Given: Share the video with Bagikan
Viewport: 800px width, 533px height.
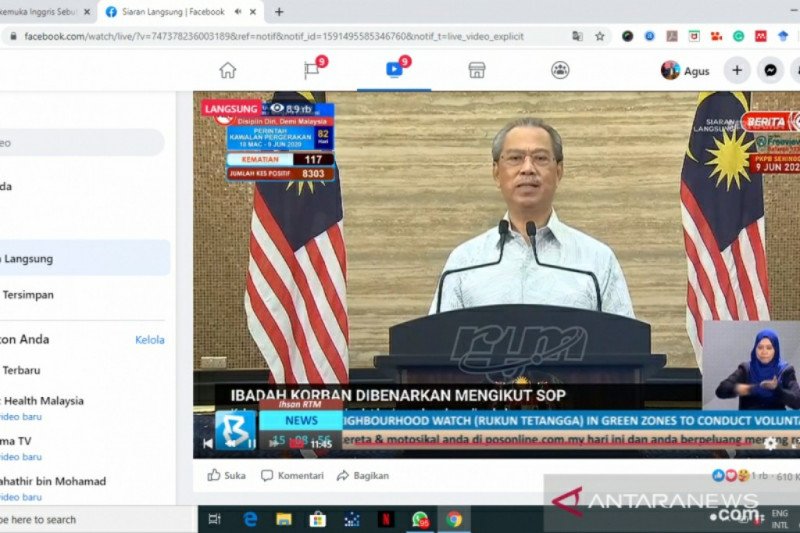Looking at the screenshot, I should click(363, 475).
